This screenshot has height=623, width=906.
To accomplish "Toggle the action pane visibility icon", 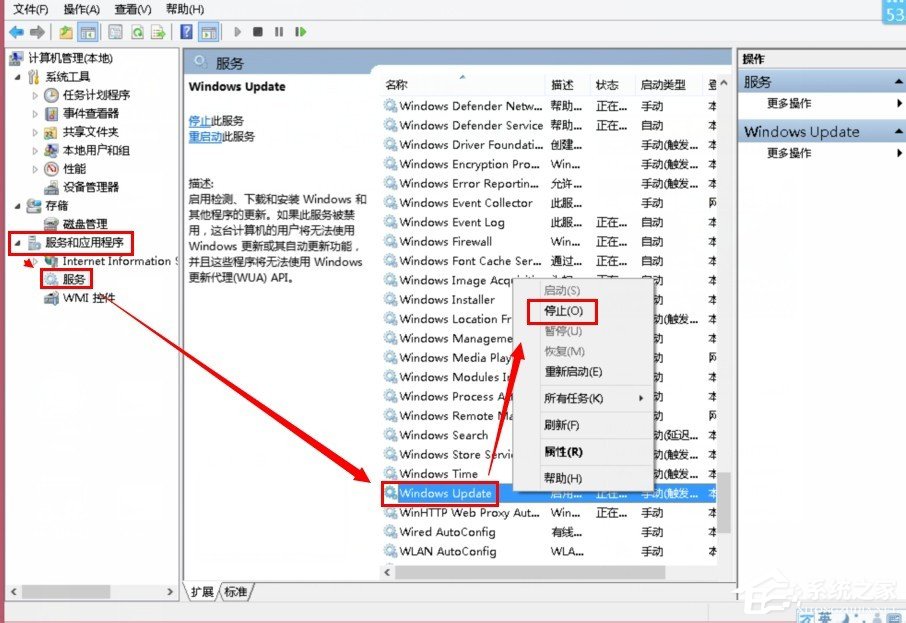I will pyautogui.click(x=210, y=31).
